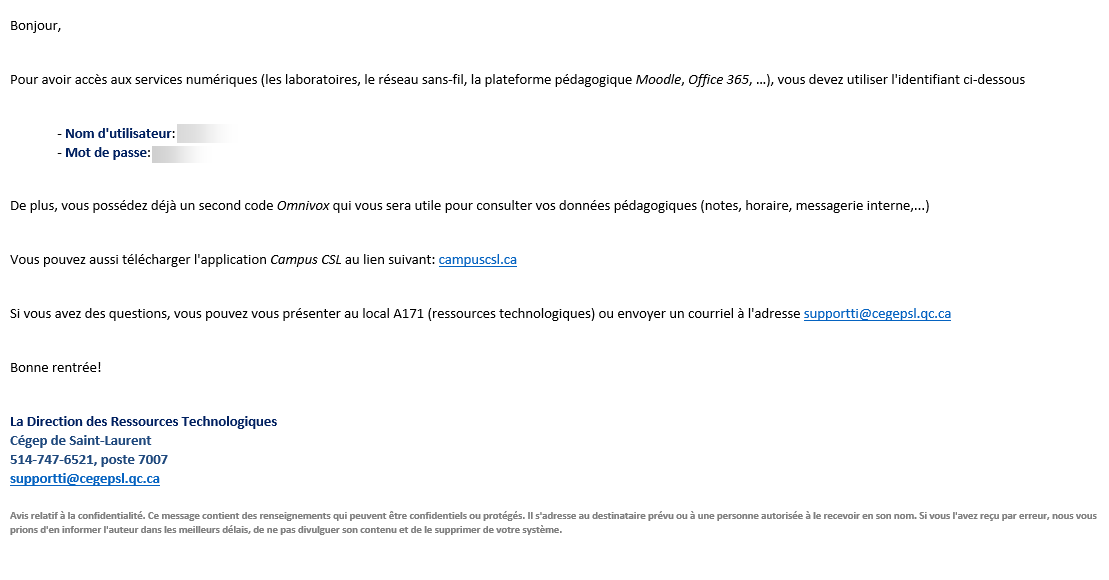Image resolution: width=1109 pixels, height=580 pixels.
Task: Click the "Bonjour," greeting text
Action: (36, 26)
